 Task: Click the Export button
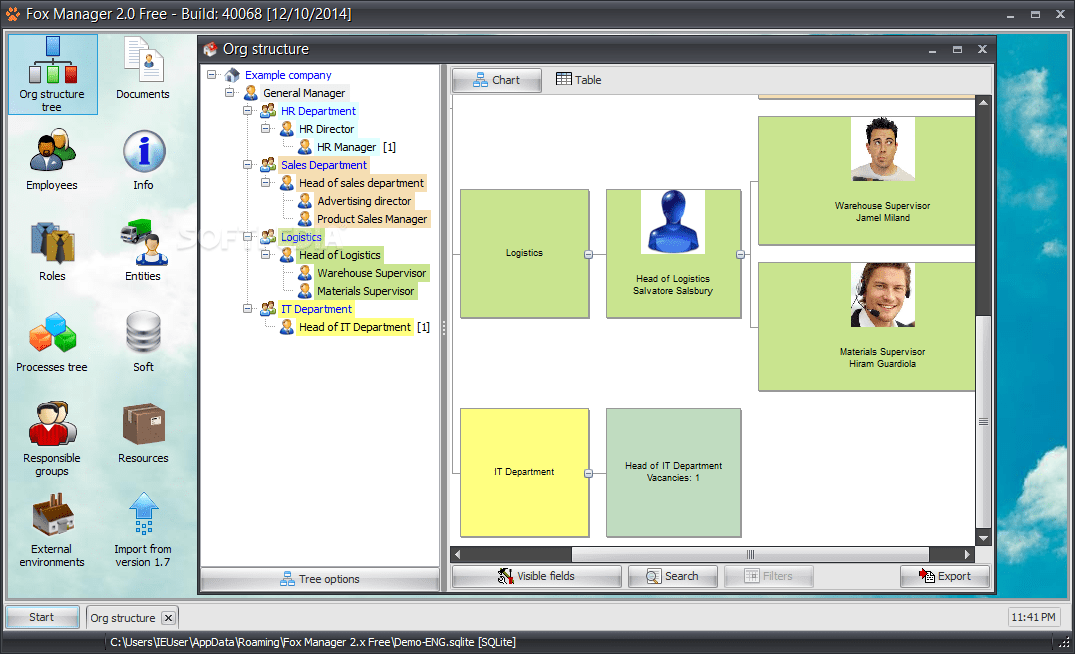point(944,576)
